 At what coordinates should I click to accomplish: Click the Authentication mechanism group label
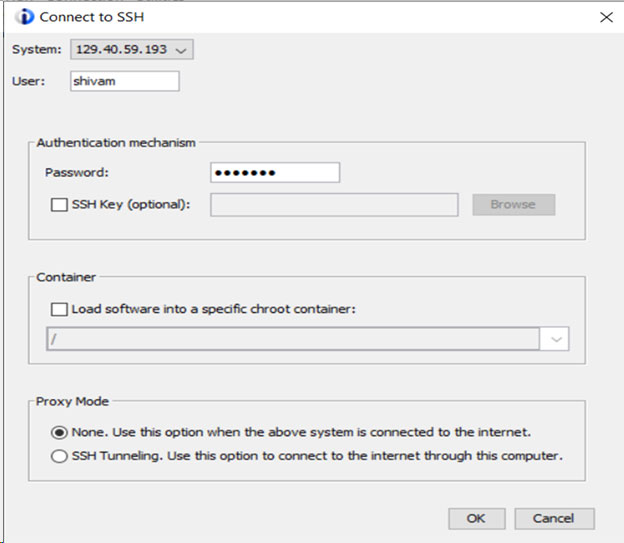[x=116, y=143]
